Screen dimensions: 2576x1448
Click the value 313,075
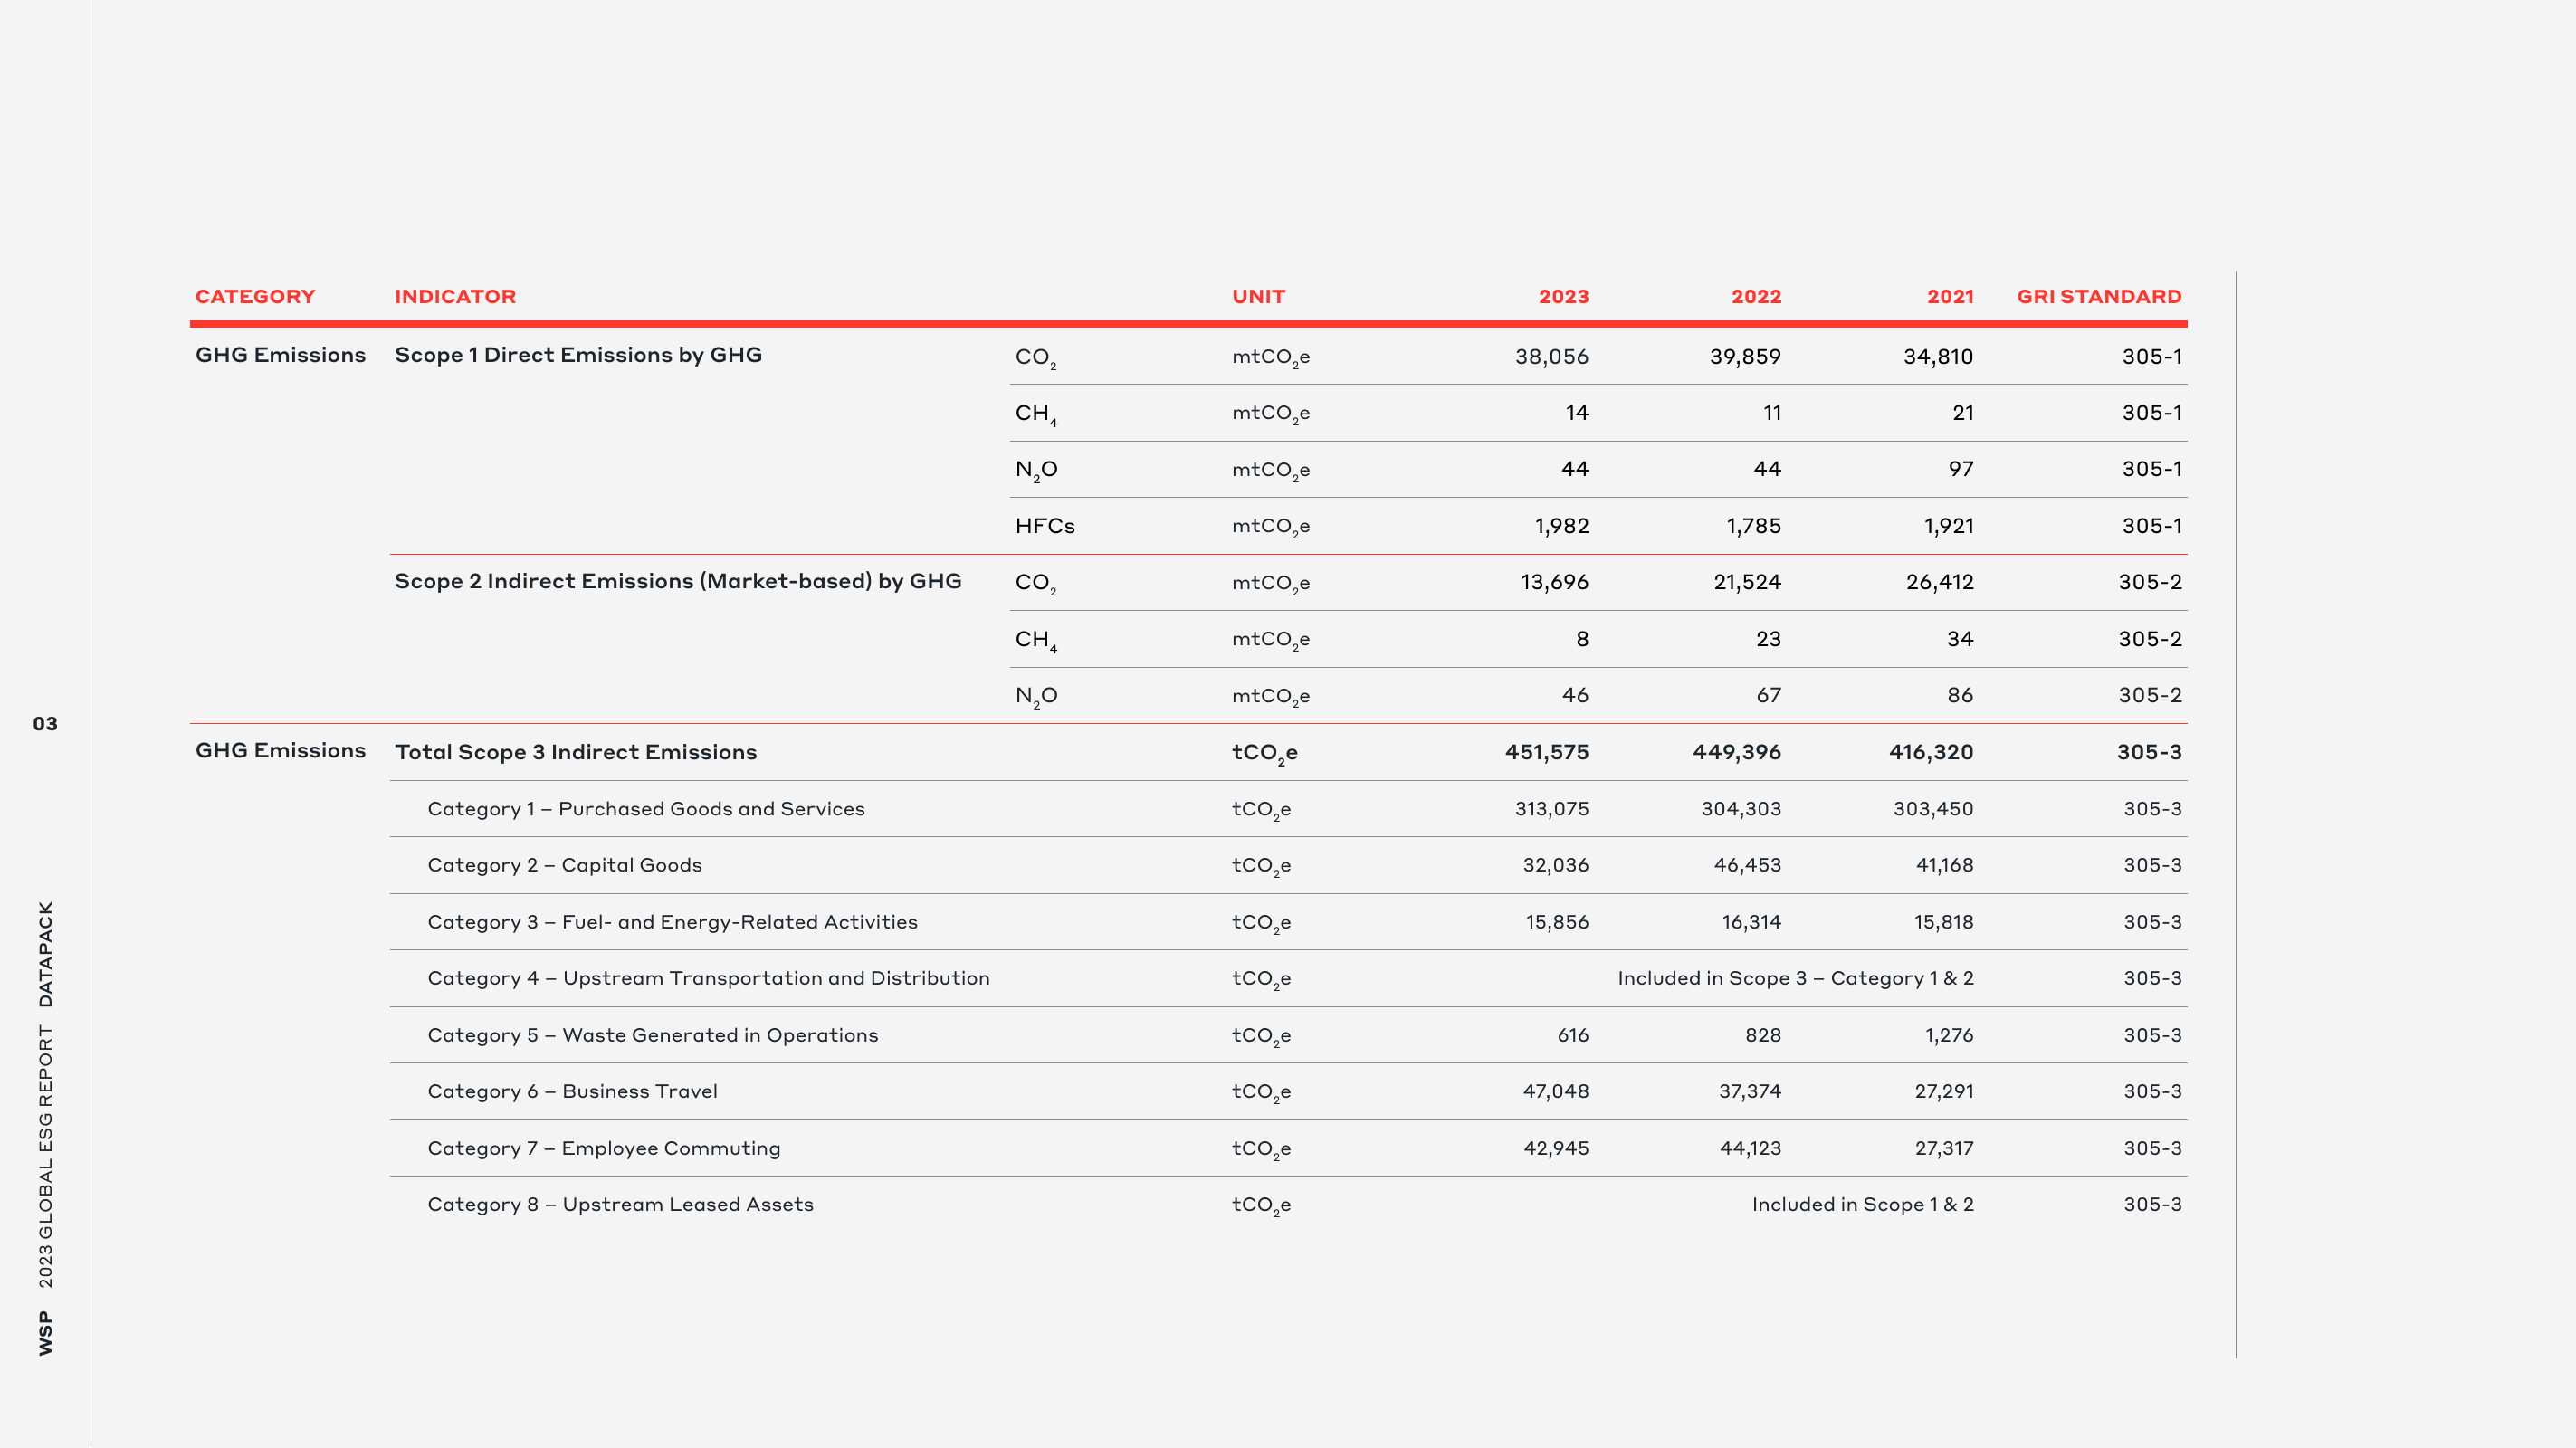click(1551, 809)
